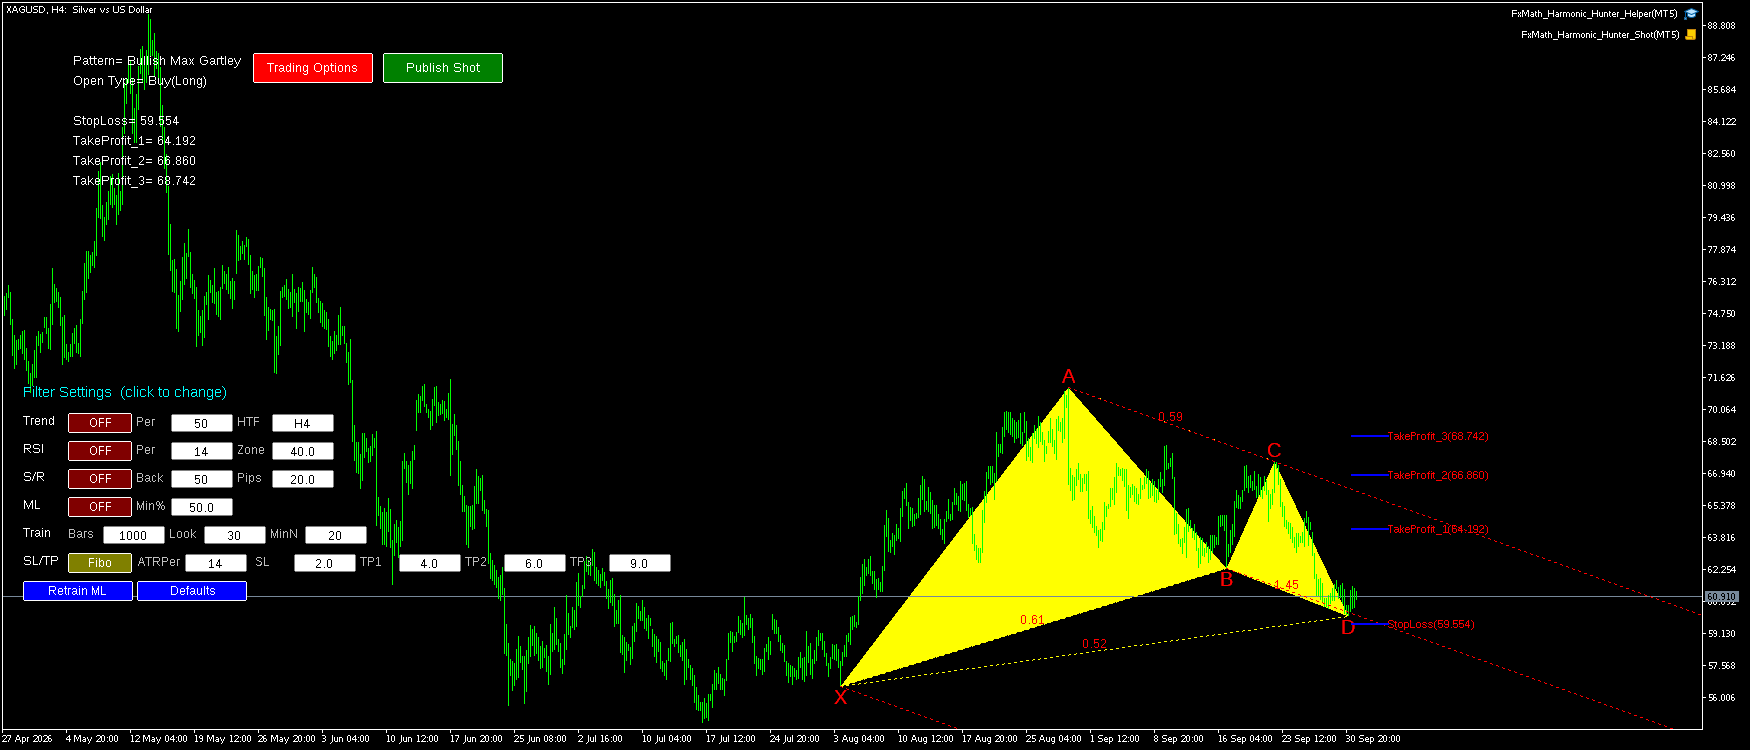Screen dimensions: 1750x750
Task: Click the Trend filter row label
Action: [x=39, y=421]
